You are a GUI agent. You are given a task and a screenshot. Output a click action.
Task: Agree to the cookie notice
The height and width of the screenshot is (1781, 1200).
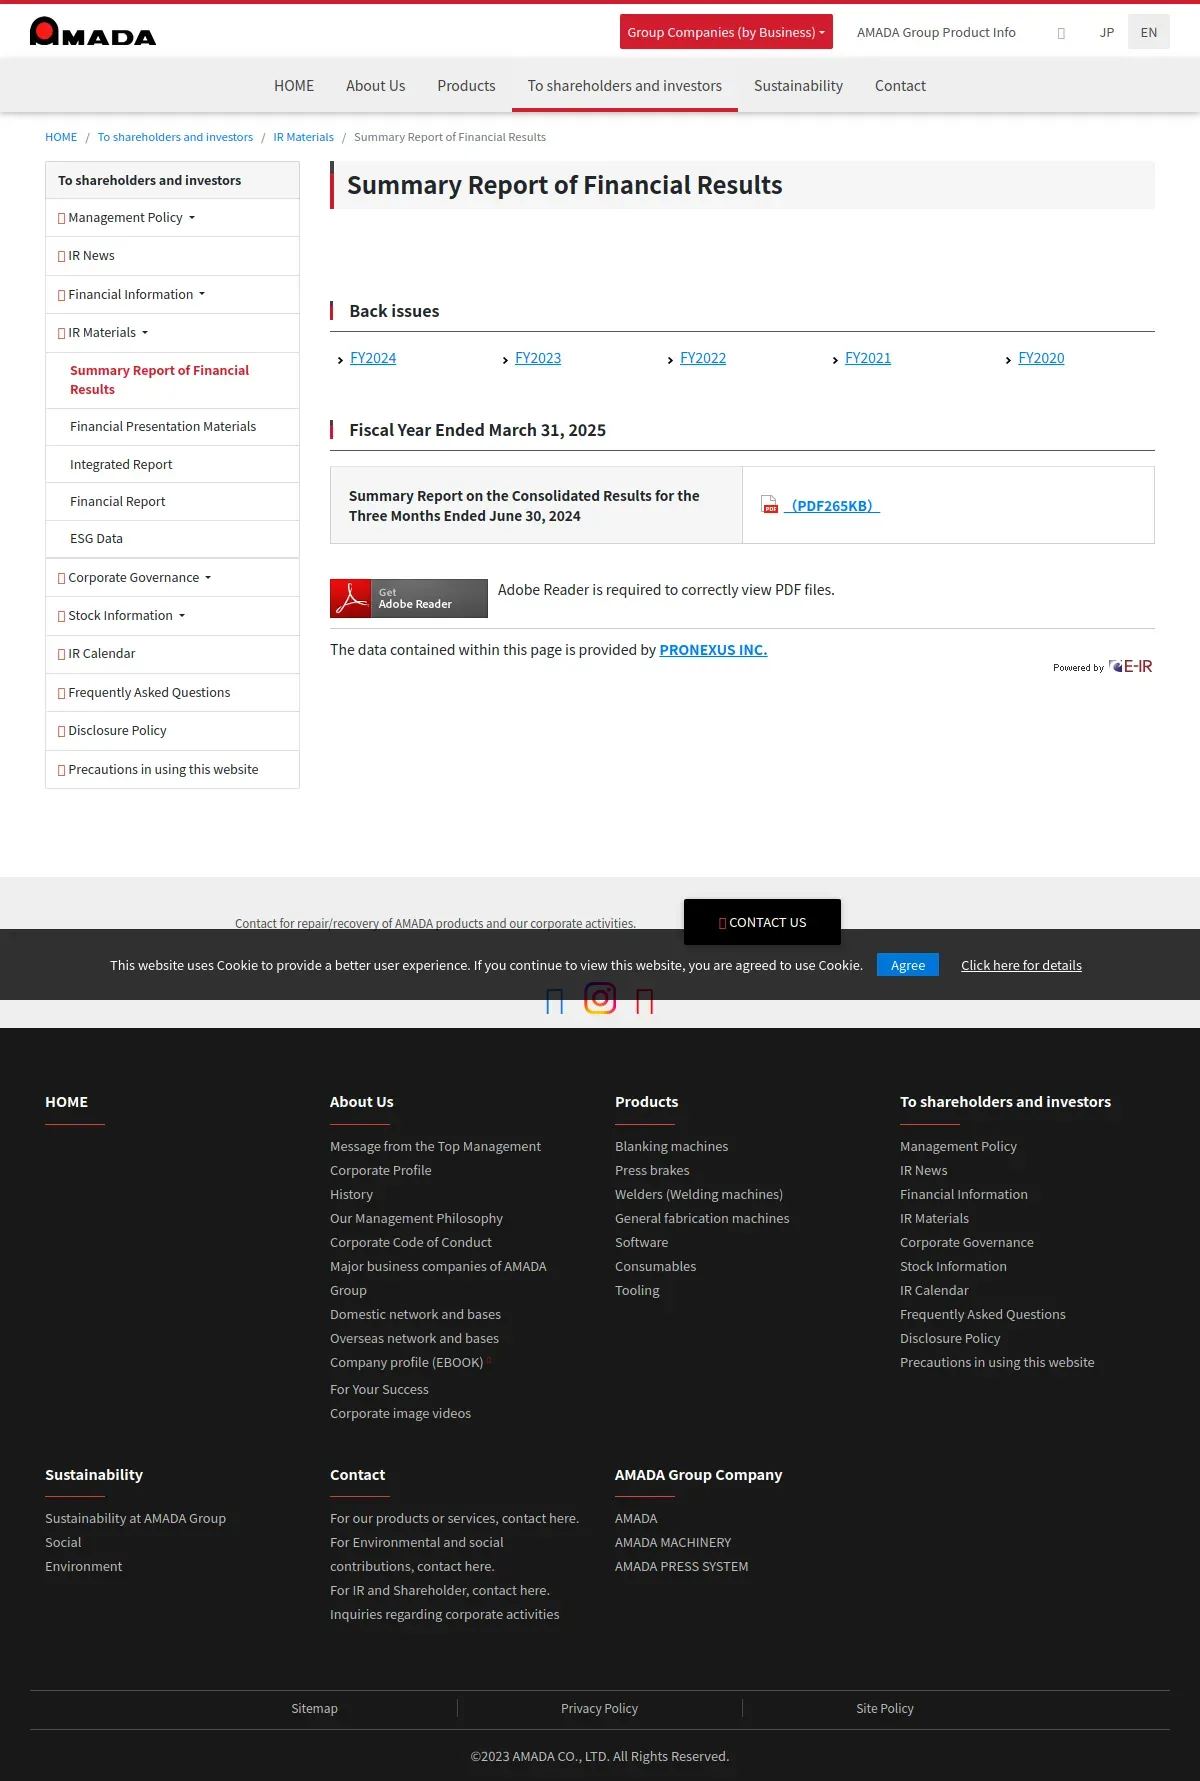(908, 965)
